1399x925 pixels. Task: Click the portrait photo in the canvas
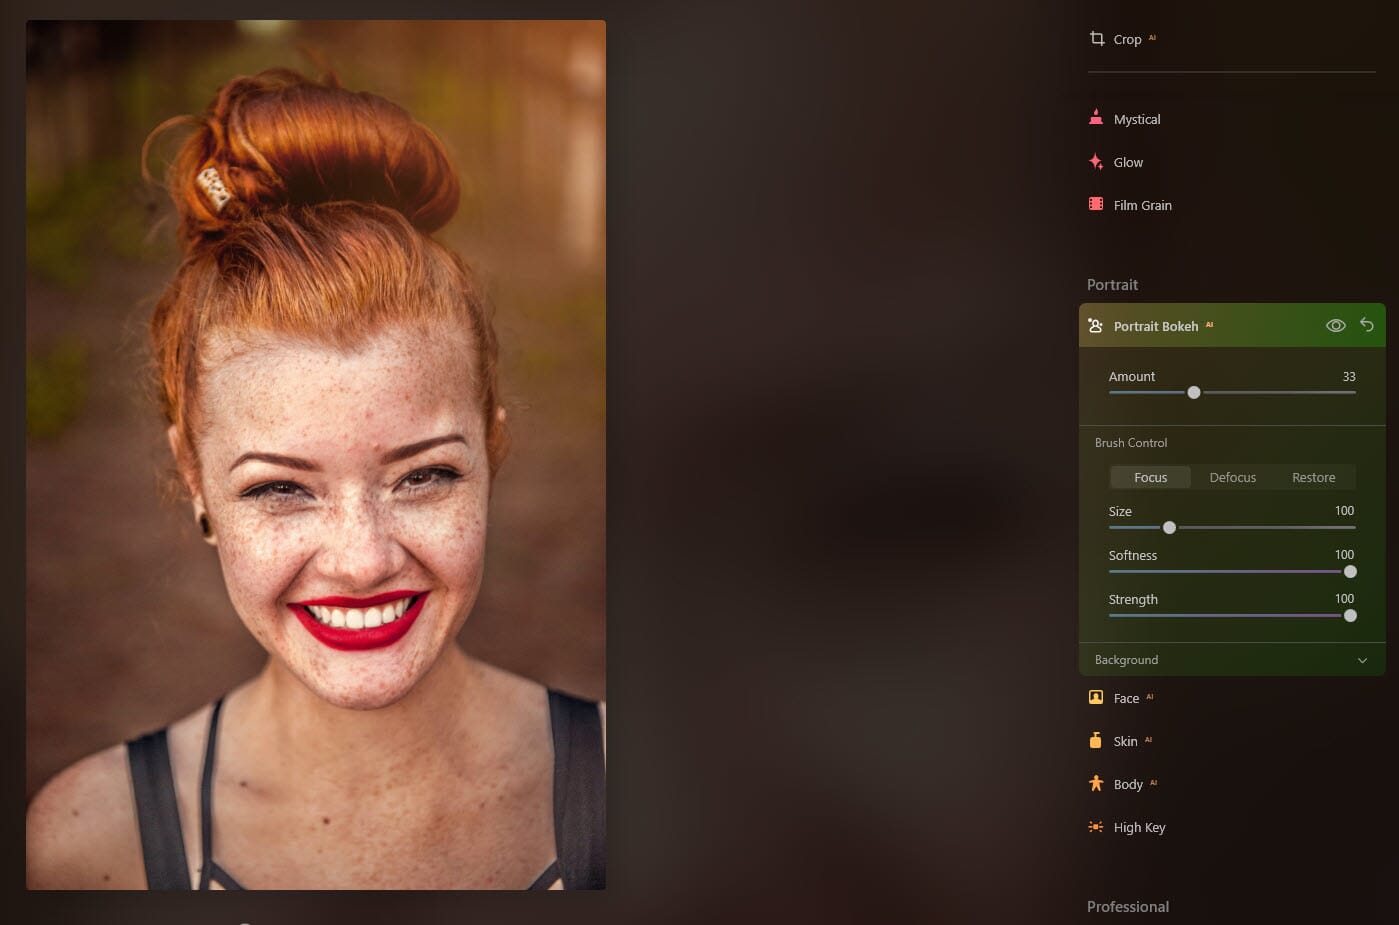coord(316,455)
